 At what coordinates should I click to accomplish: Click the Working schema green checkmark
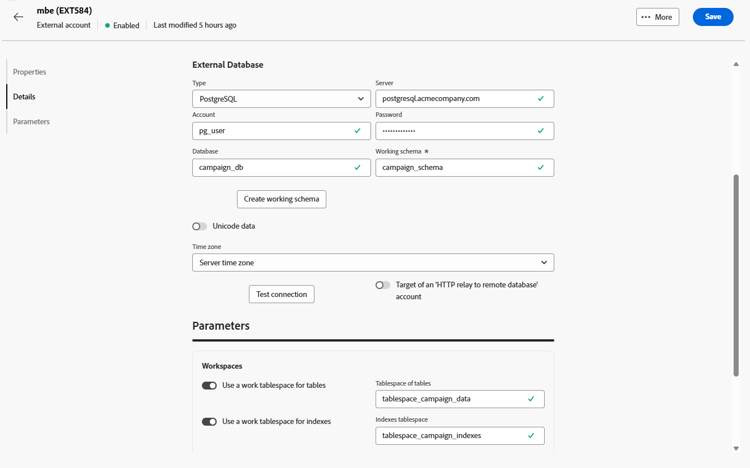point(541,168)
